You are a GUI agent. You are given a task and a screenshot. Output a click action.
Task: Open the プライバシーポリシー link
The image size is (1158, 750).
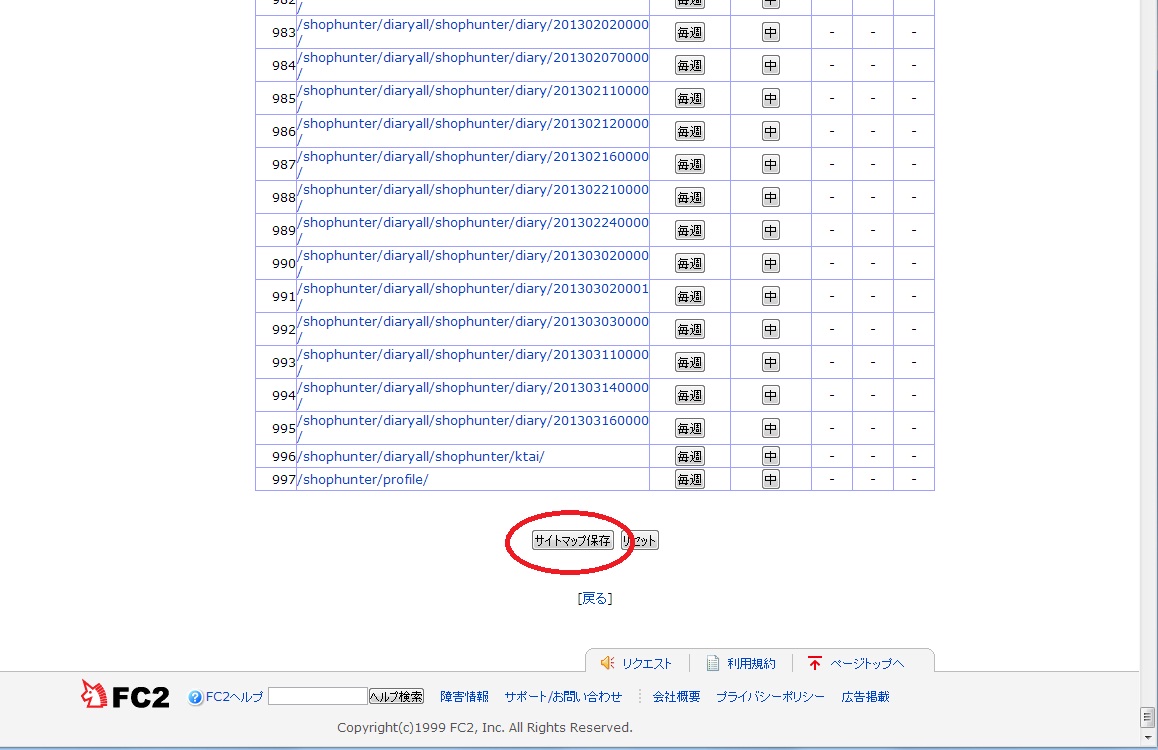coord(770,696)
